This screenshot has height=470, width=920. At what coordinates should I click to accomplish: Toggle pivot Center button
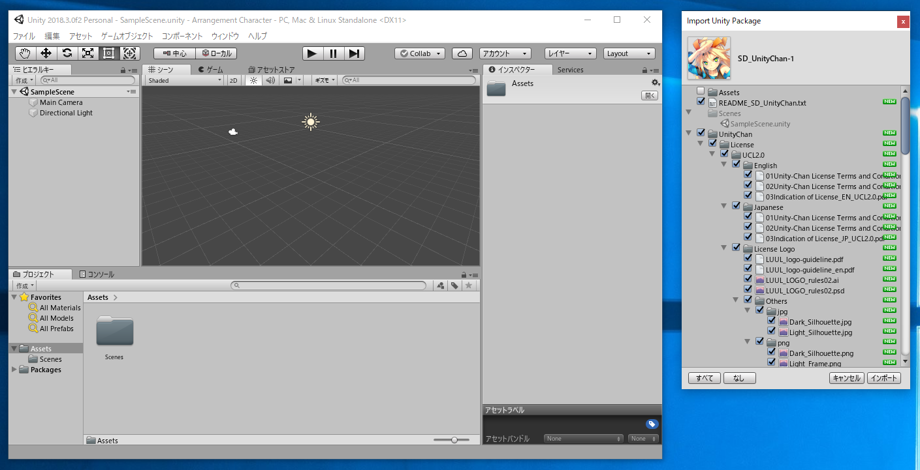point(174,53)
